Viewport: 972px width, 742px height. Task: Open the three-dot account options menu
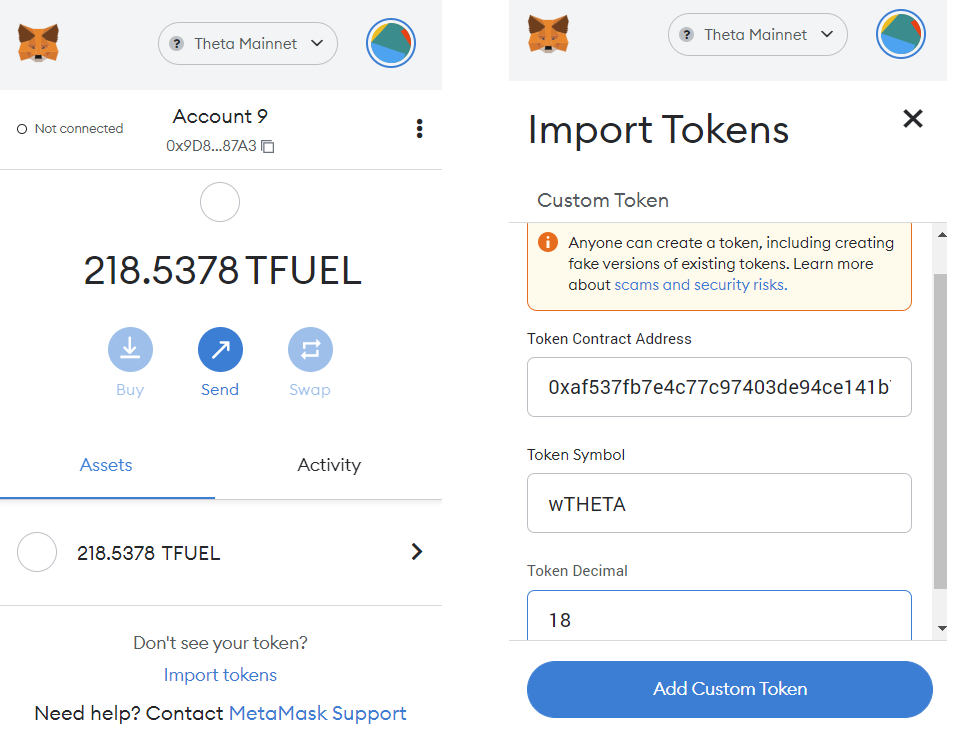pos(420,128)
